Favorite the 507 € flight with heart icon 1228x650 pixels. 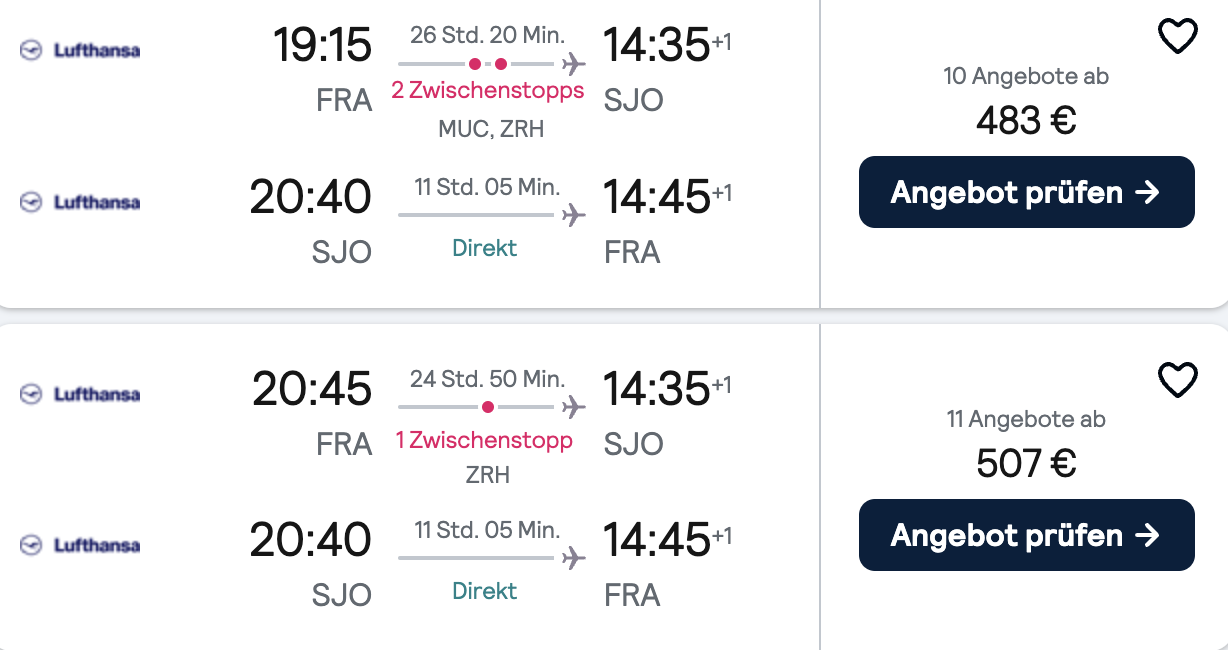coord(1177,380)
